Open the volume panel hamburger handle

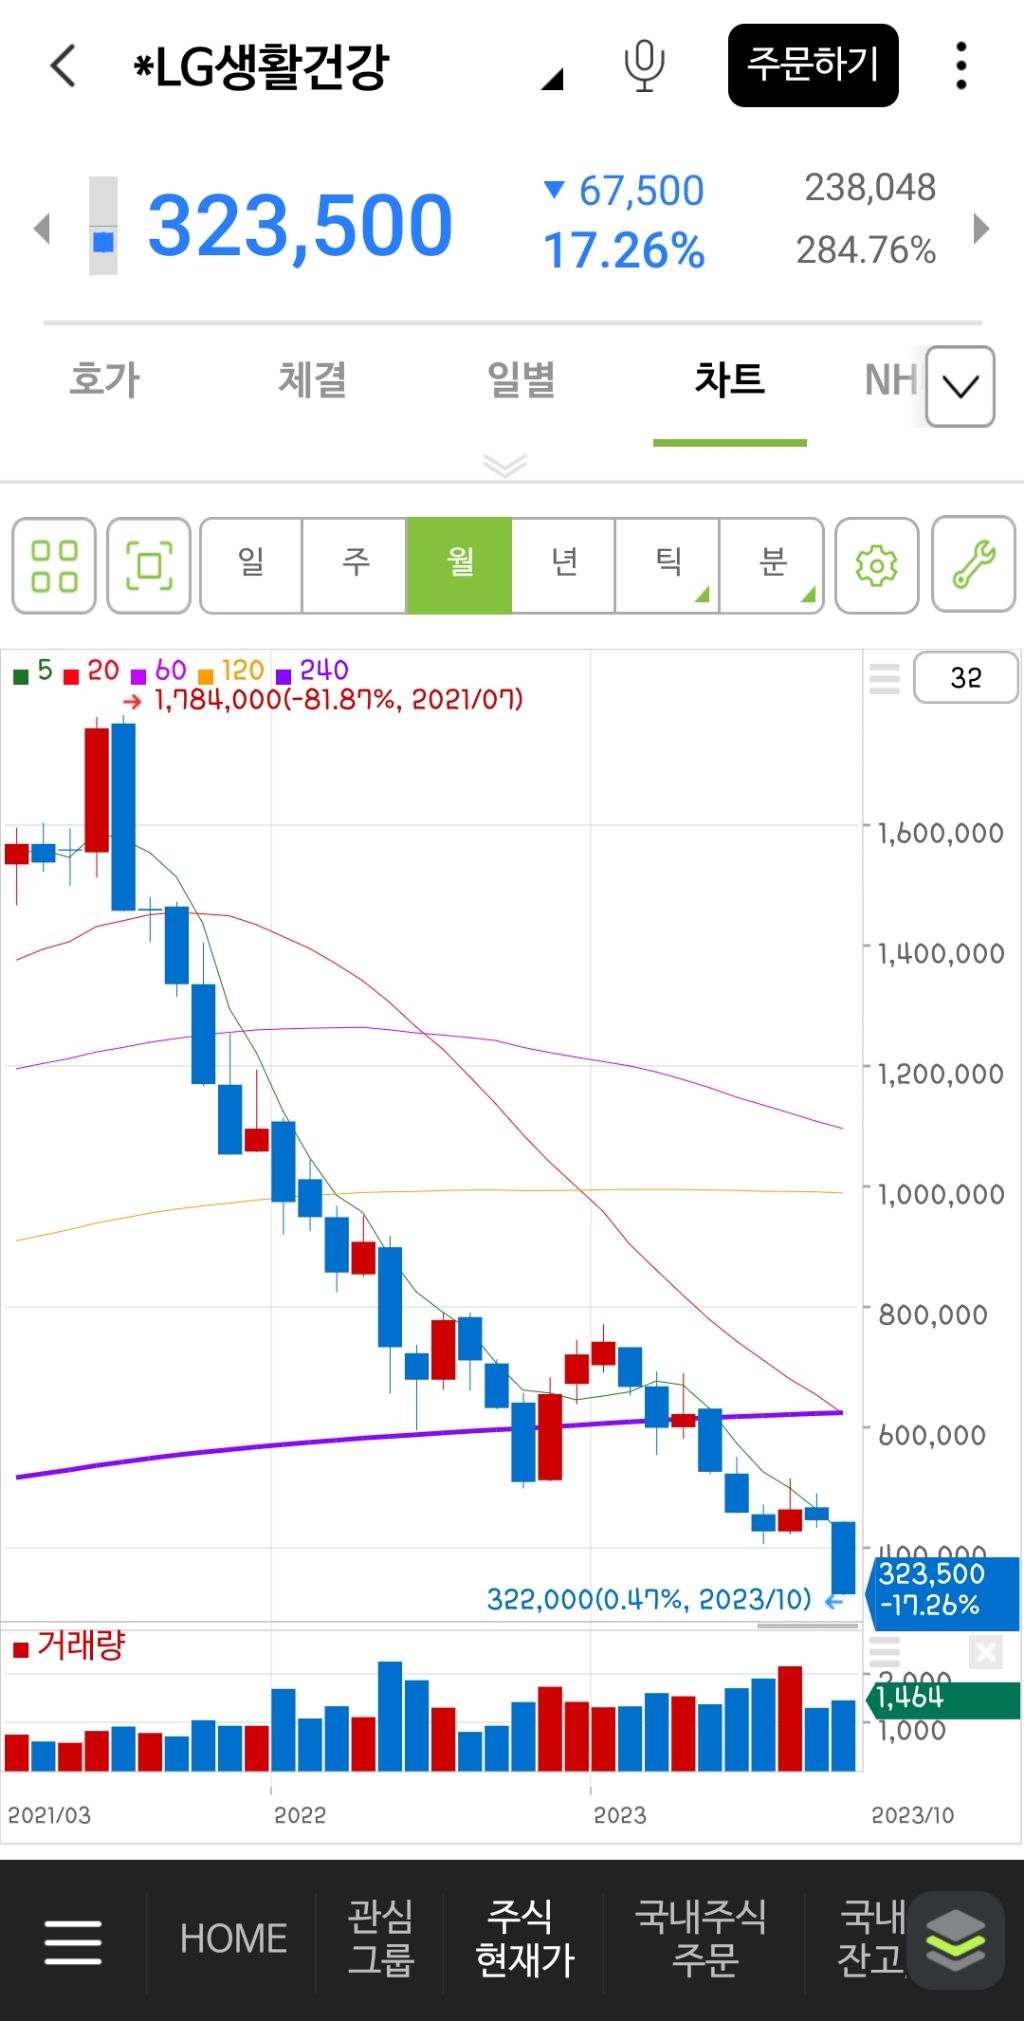[885, 1652]
